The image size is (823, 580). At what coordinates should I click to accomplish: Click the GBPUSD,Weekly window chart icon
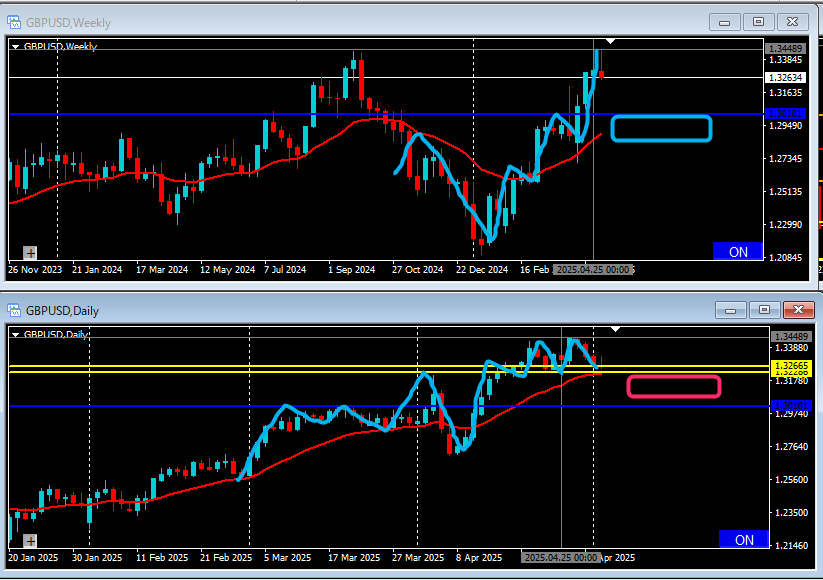pos(14,23)
